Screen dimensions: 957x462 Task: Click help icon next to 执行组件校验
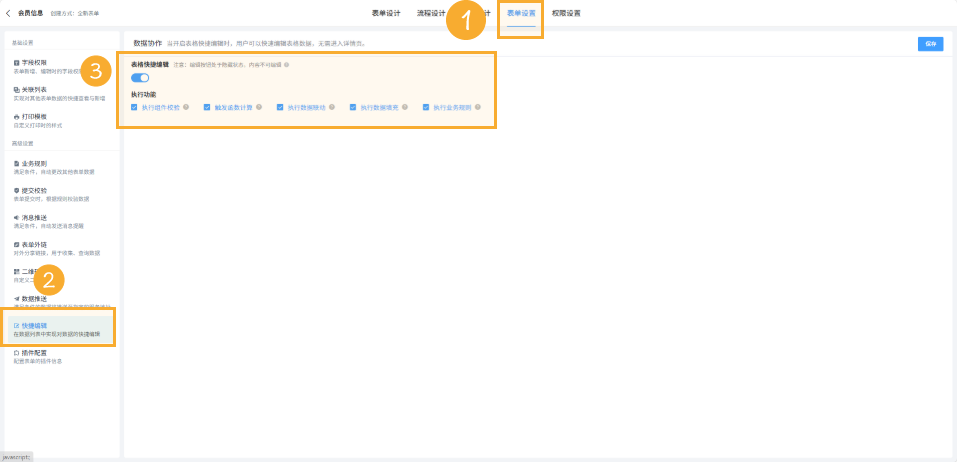point(187,107)
